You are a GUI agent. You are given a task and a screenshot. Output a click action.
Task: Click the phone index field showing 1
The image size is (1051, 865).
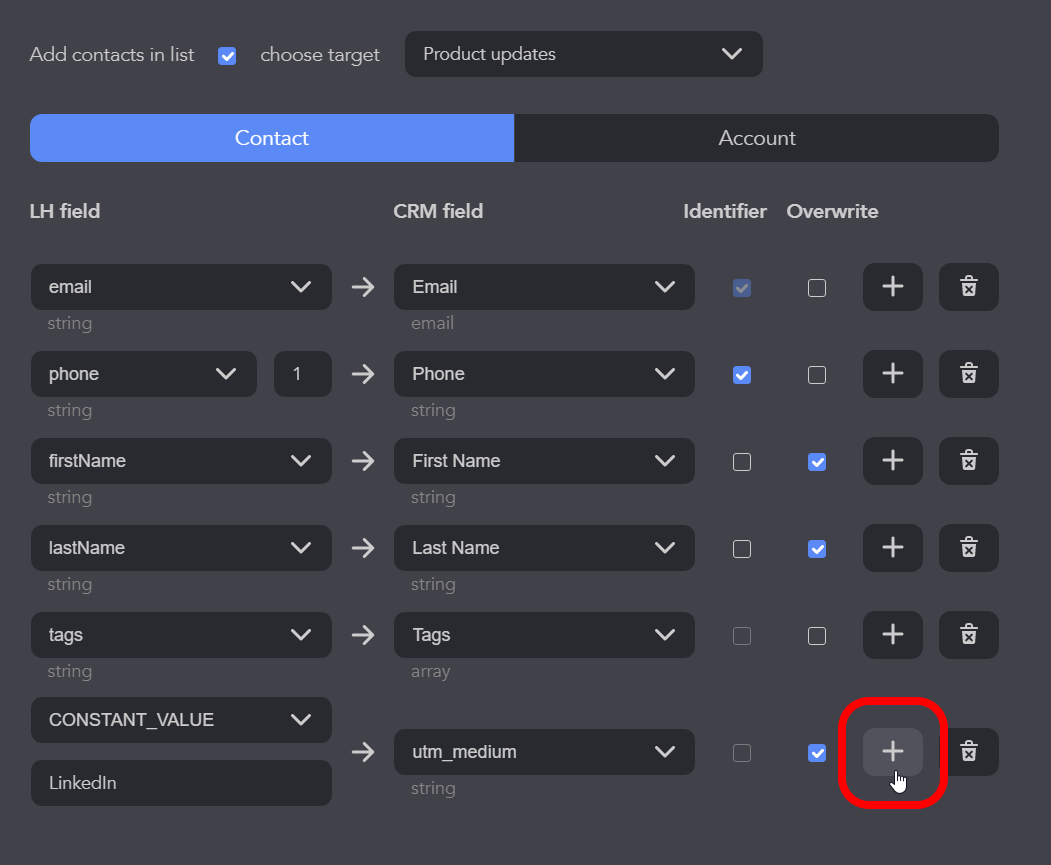click(302, 374)
